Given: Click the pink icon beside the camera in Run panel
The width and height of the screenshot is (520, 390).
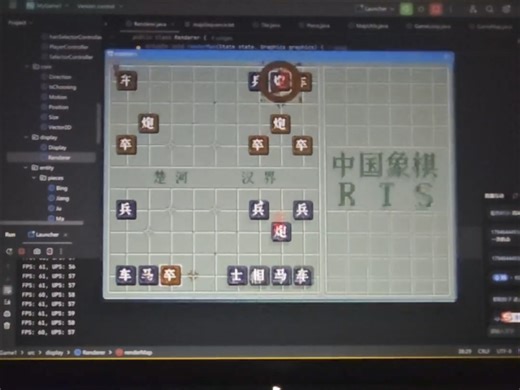Looking at the screenshot, I should (x=49, y=251).
